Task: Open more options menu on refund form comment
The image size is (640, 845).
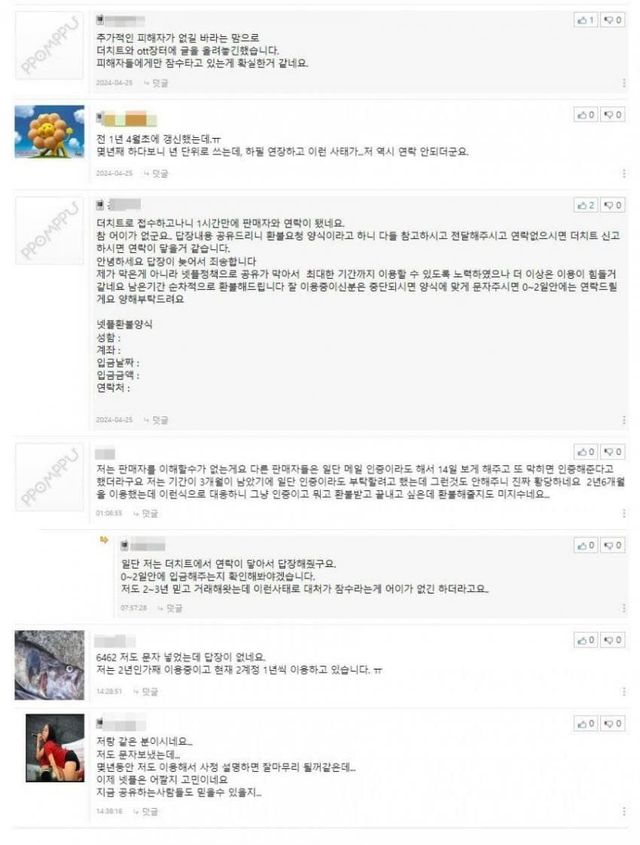Action: click(x=624, y=420)
